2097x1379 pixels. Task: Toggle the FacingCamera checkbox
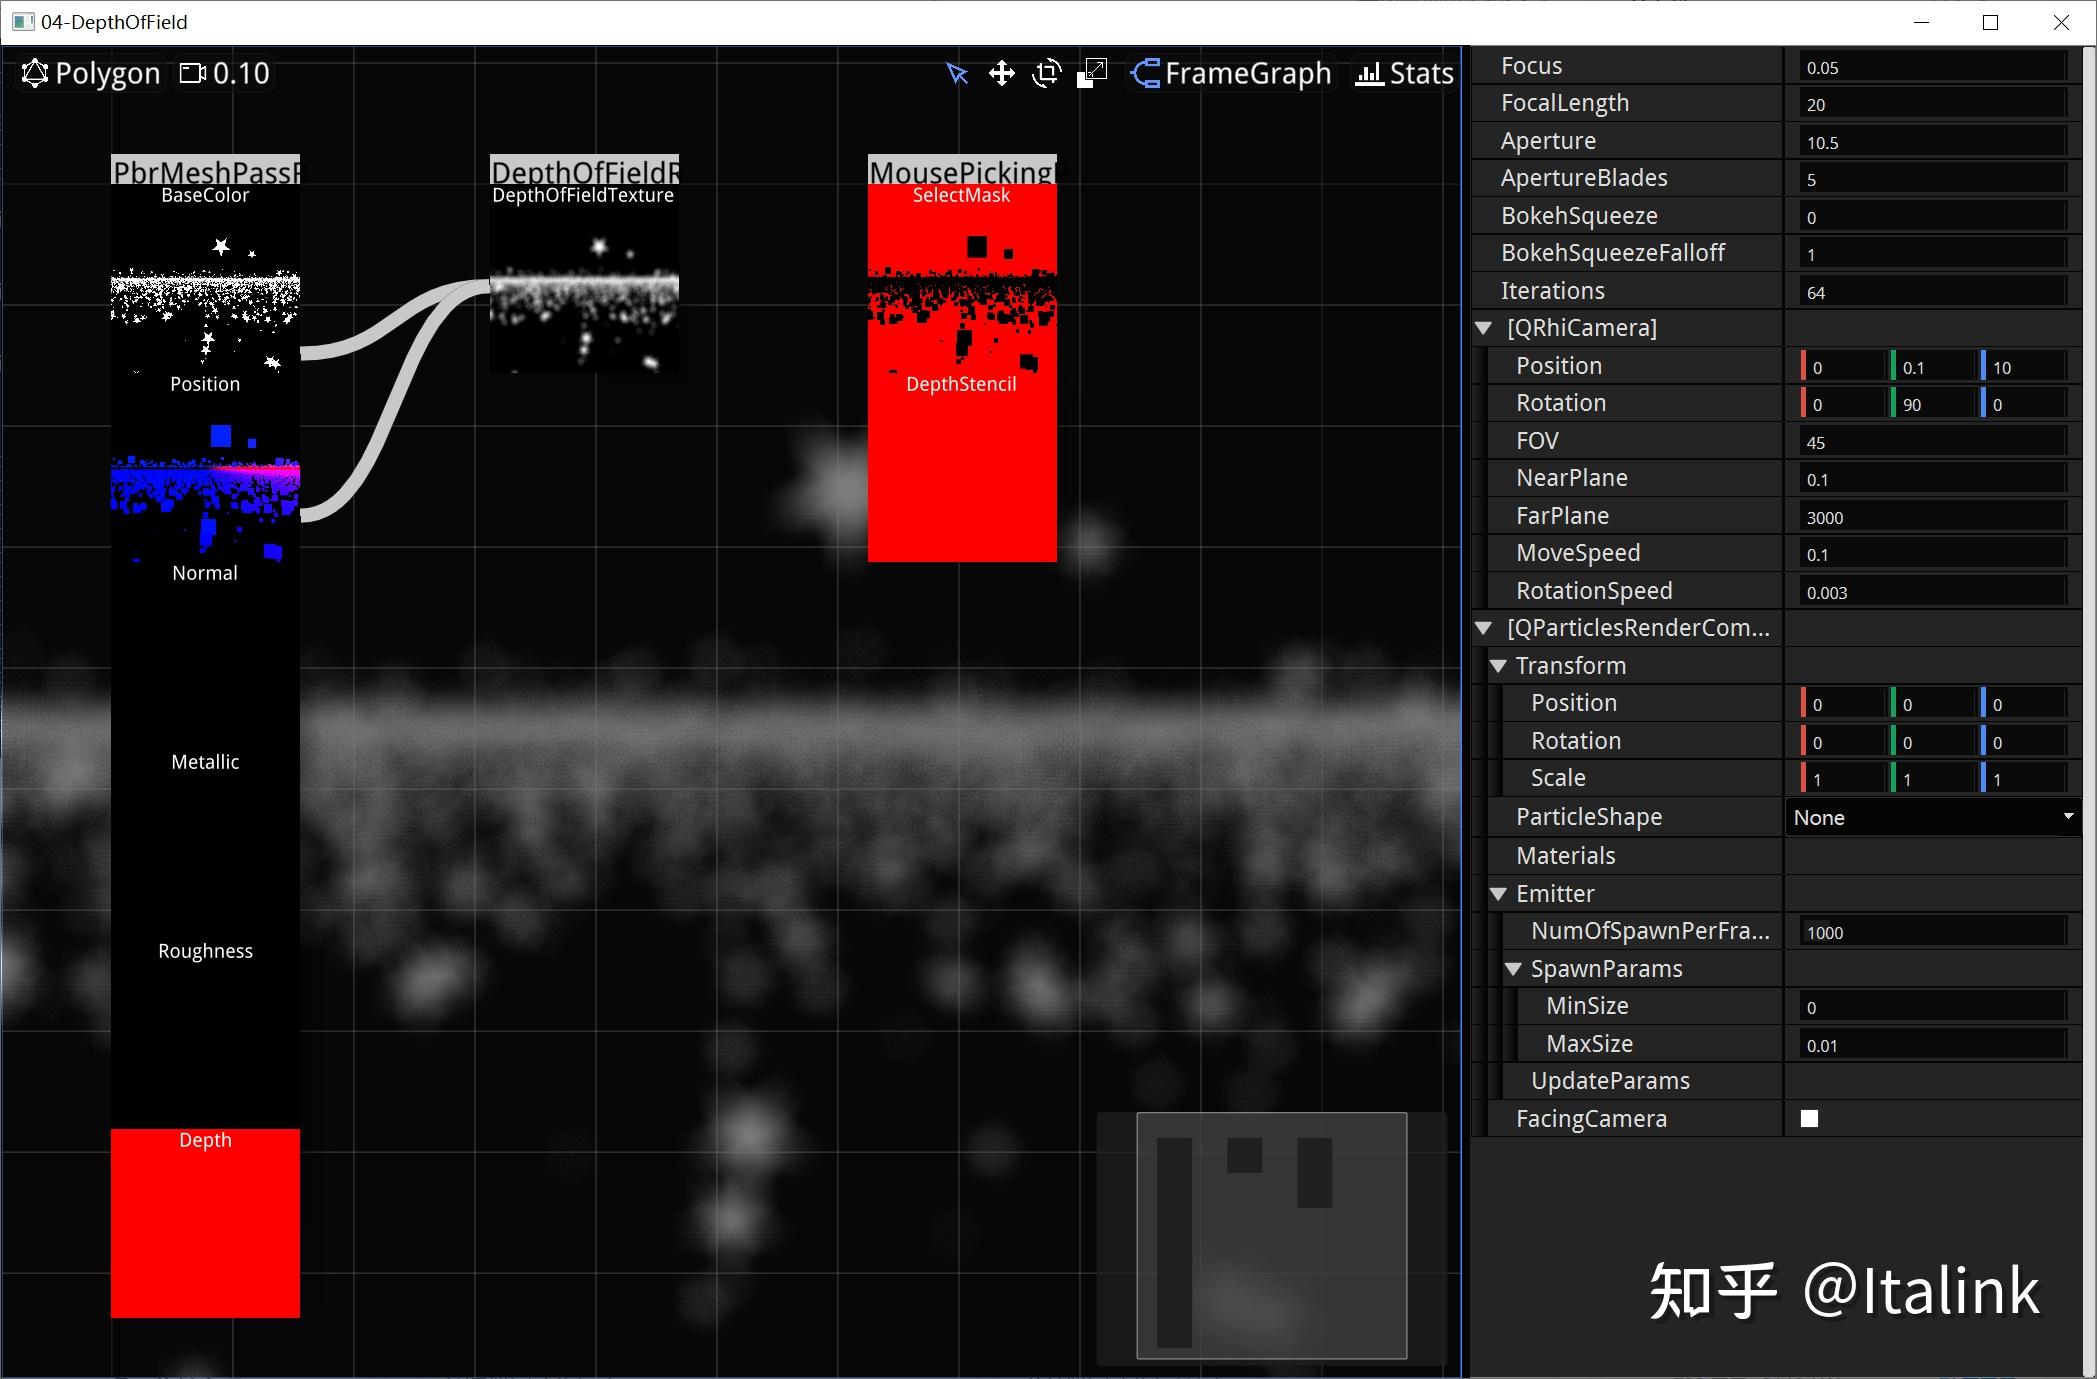(x=1809, y=1118)
